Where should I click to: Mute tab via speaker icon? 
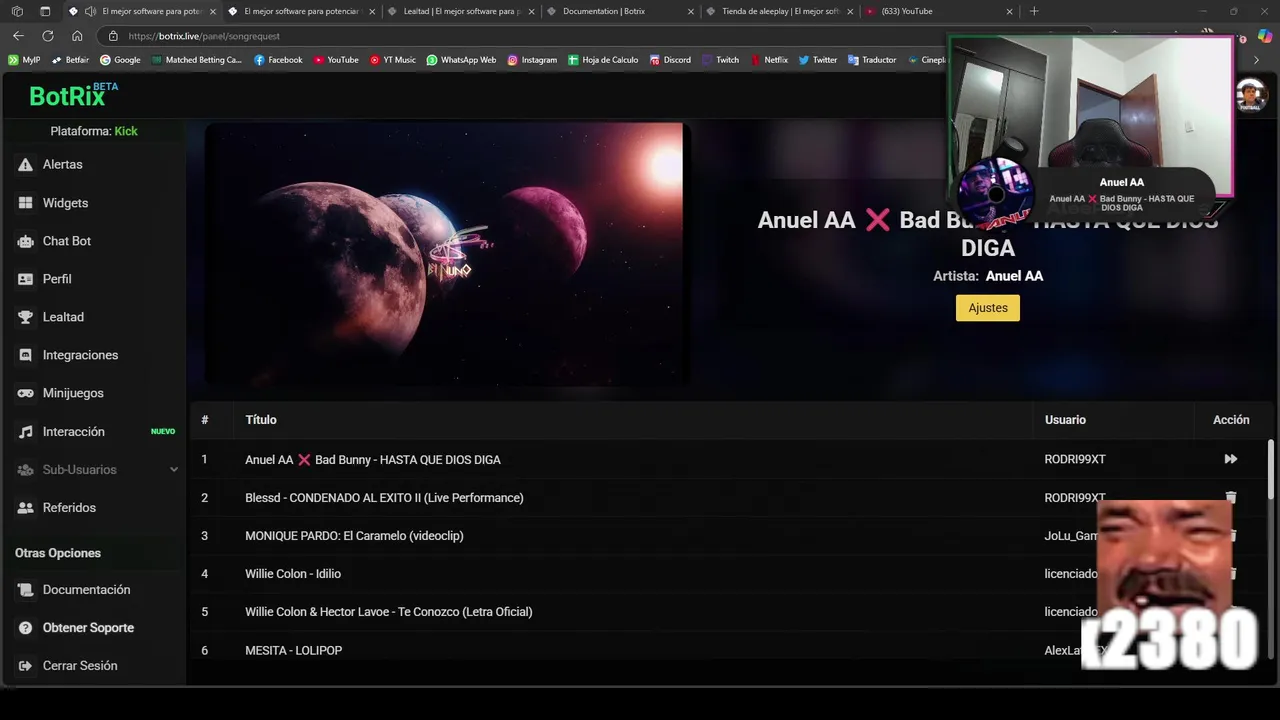click(91, 11)
